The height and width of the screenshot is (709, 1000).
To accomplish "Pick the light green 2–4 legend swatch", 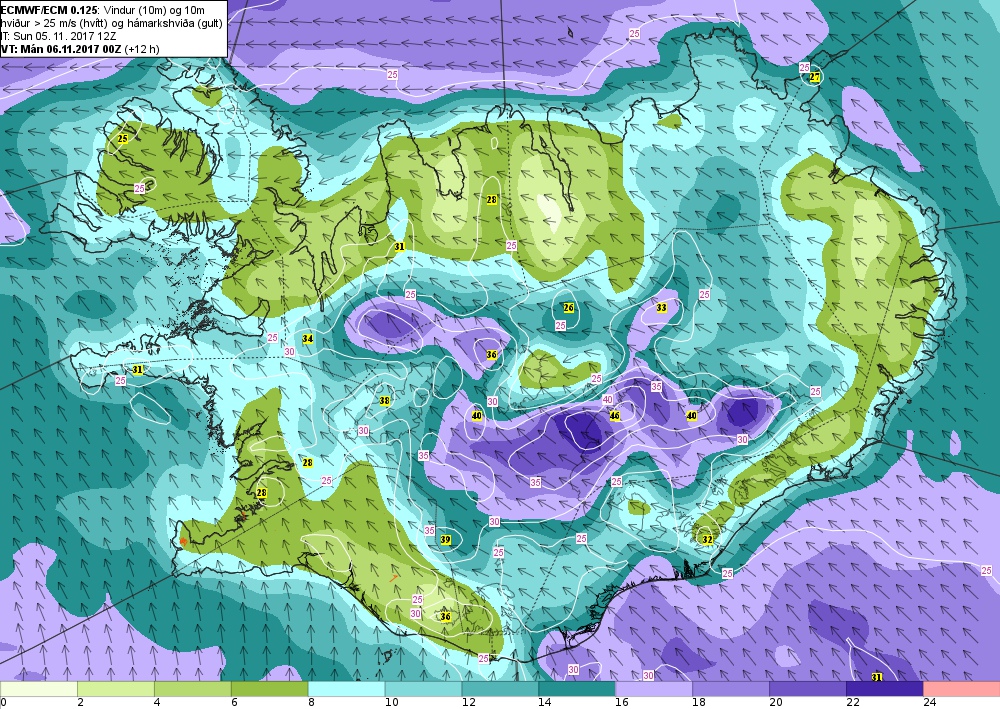I will click(115, 689).
